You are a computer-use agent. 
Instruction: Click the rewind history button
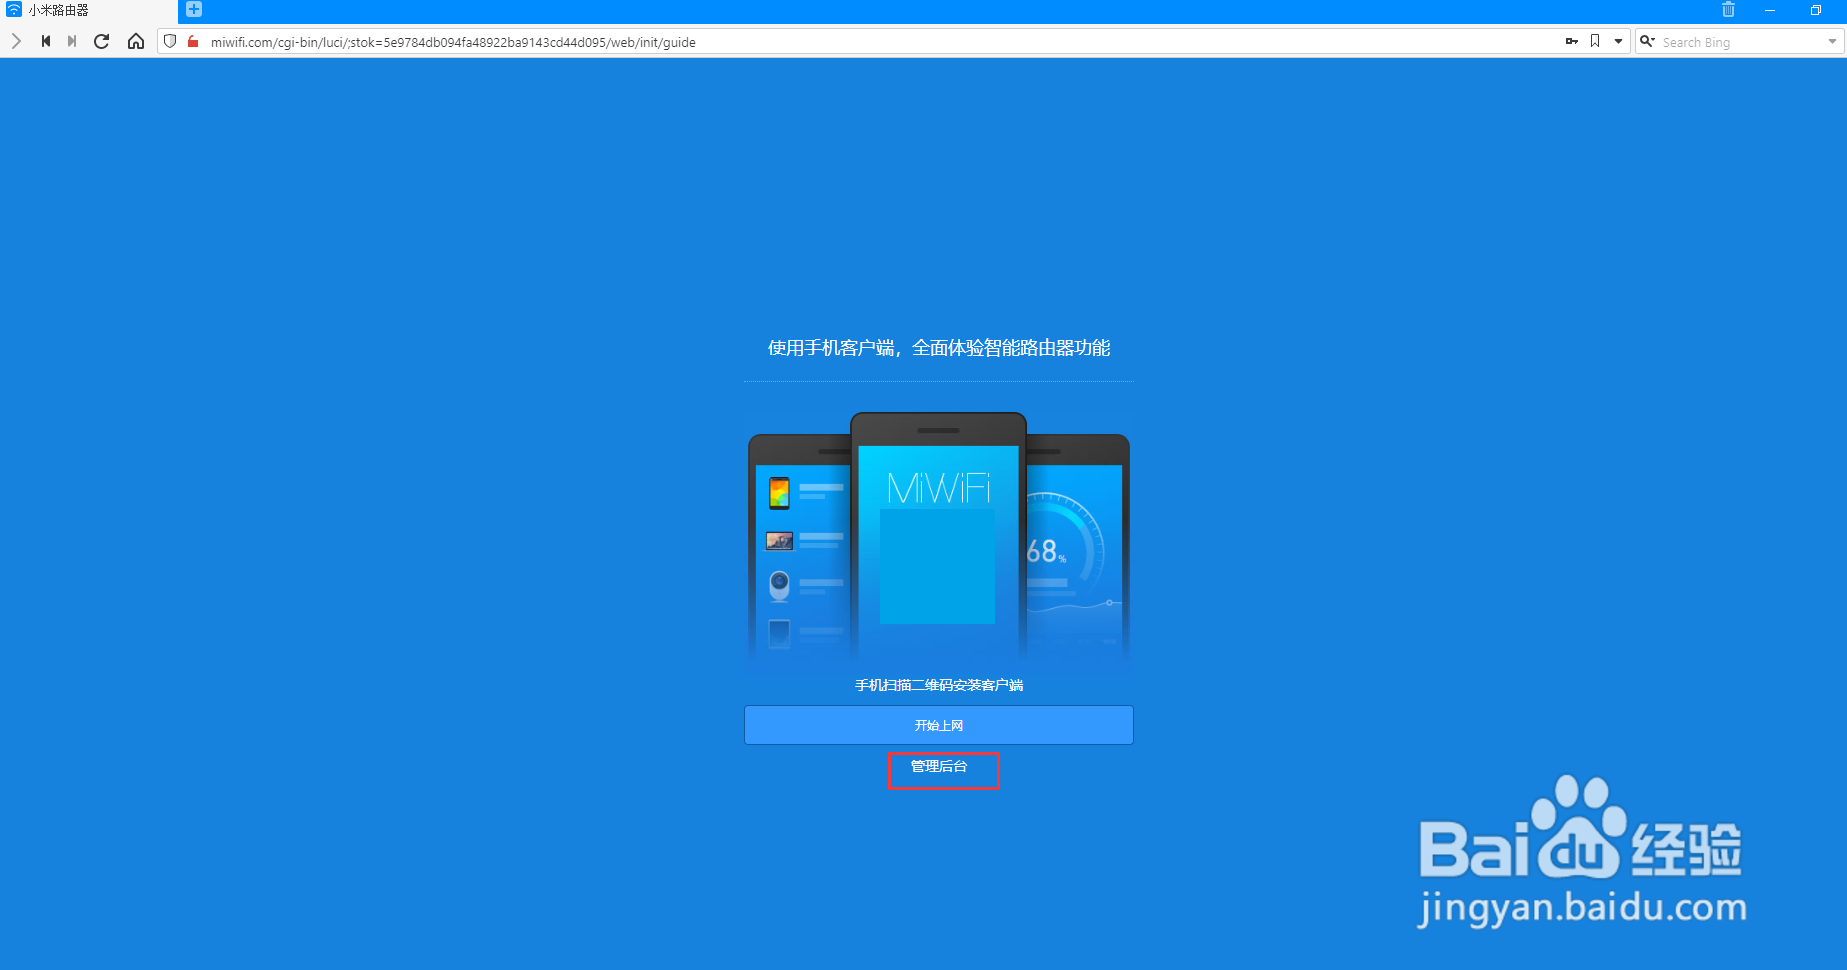point(46,41)
